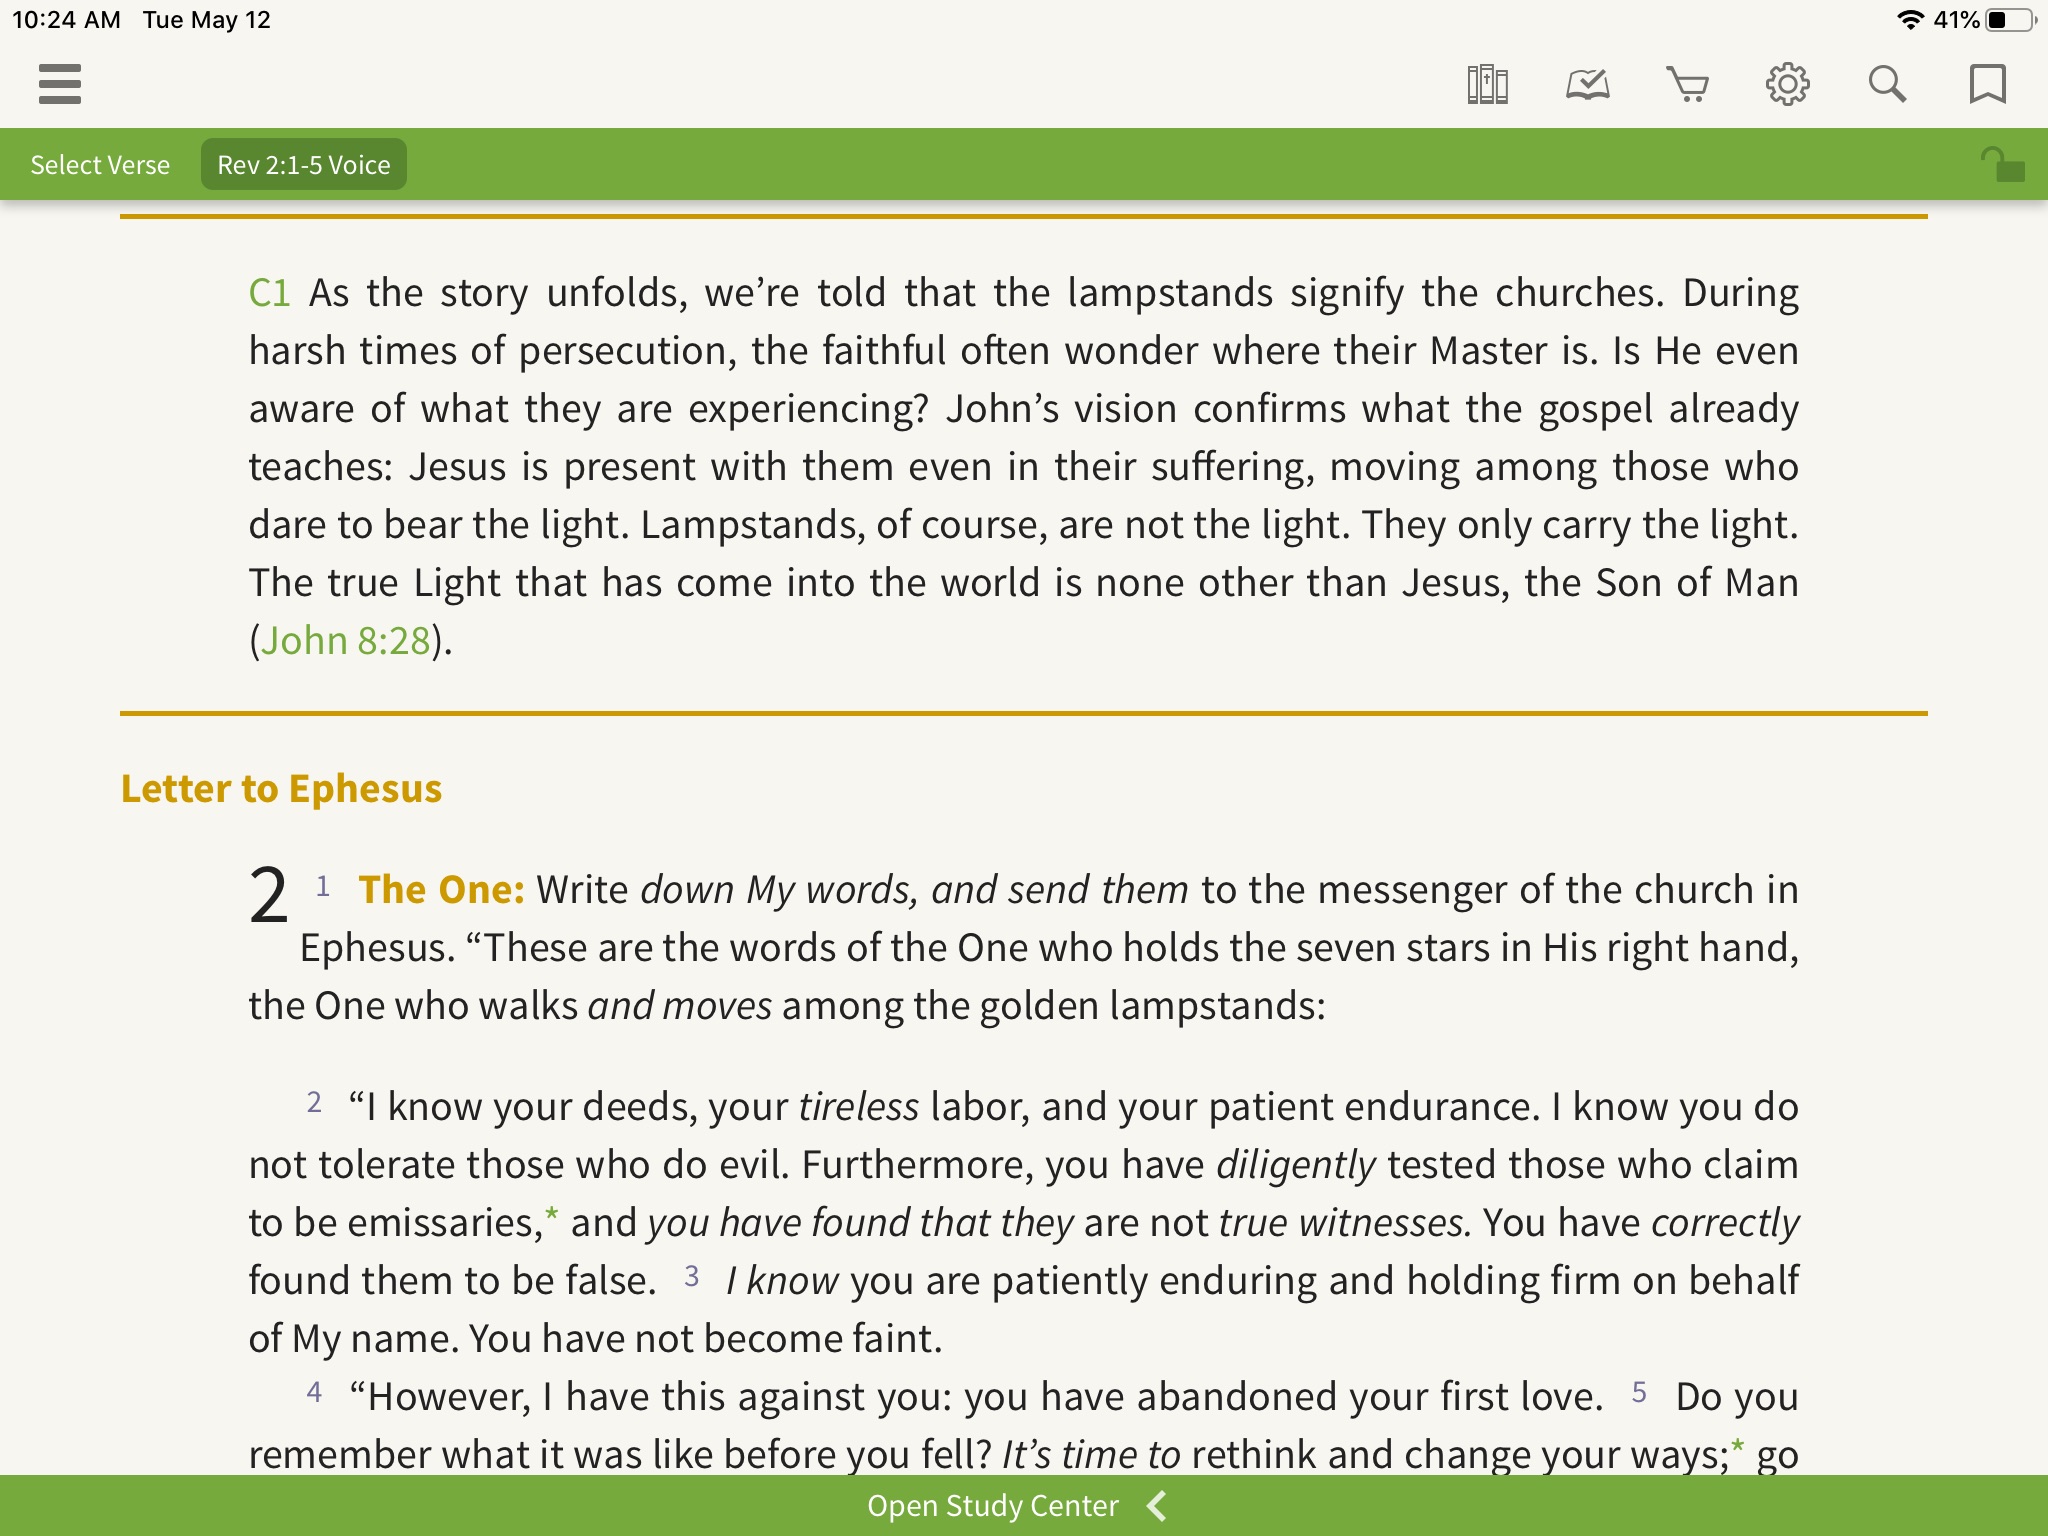Navigate back using the left chevron
This screenshot has height=1536, width=2048.
1159,1504
